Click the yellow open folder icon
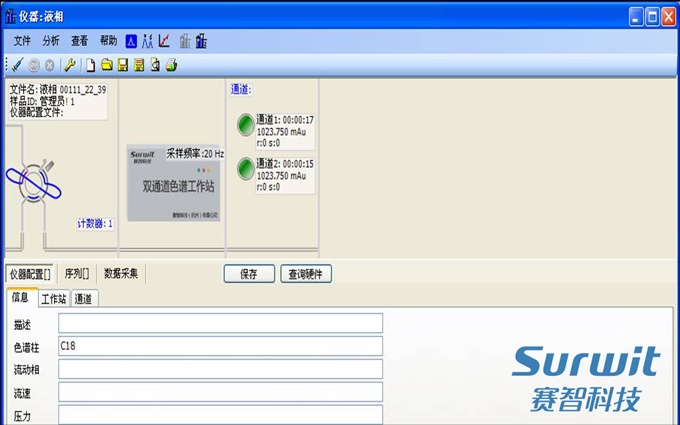Viewport: 680px width, 425px height. click(106, 65)
